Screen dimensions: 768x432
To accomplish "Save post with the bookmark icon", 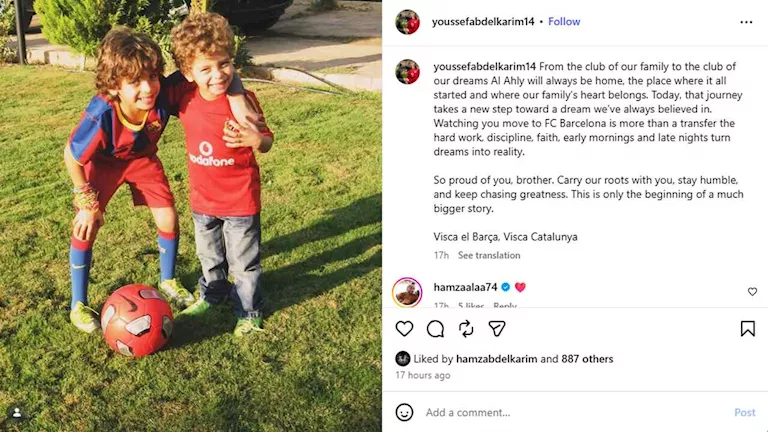I will (x=747, y=329).
